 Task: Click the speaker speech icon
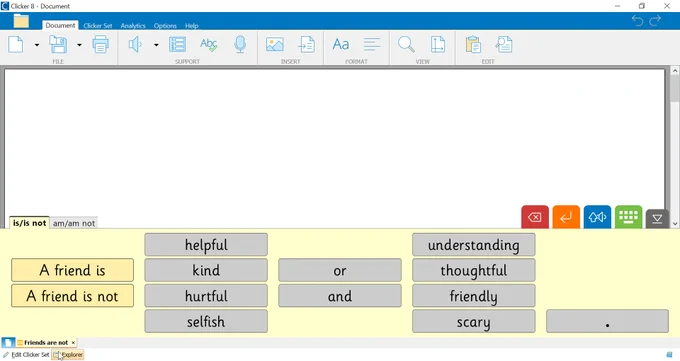[x=135, y=44]
